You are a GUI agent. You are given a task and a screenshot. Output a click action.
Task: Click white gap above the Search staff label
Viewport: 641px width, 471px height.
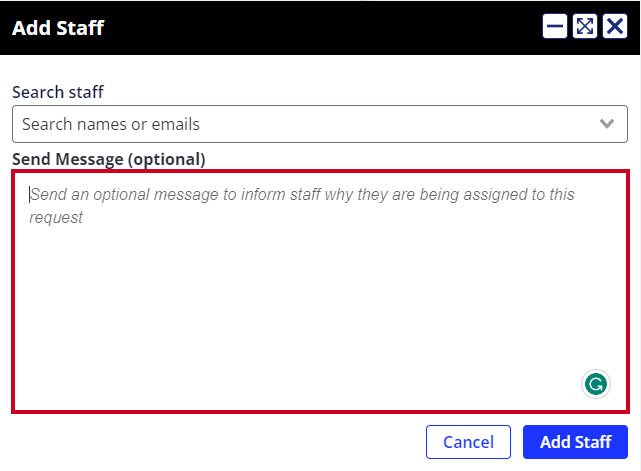(x=319, y=69)
